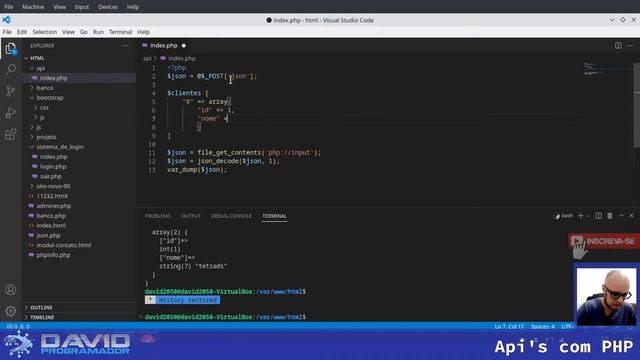640x360 pixels.
Task: Click the VS Code logo icon
Action: click(x=7, y=20)
